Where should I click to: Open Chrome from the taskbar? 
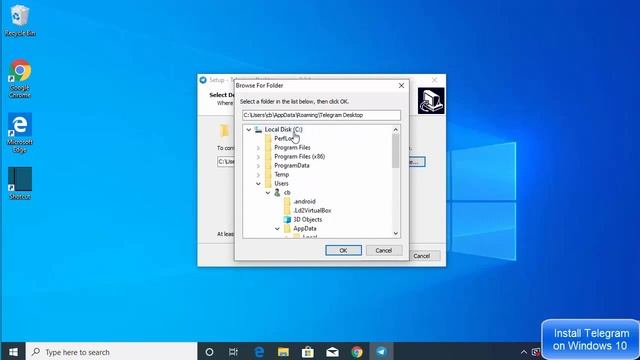(x=357, y=352)
